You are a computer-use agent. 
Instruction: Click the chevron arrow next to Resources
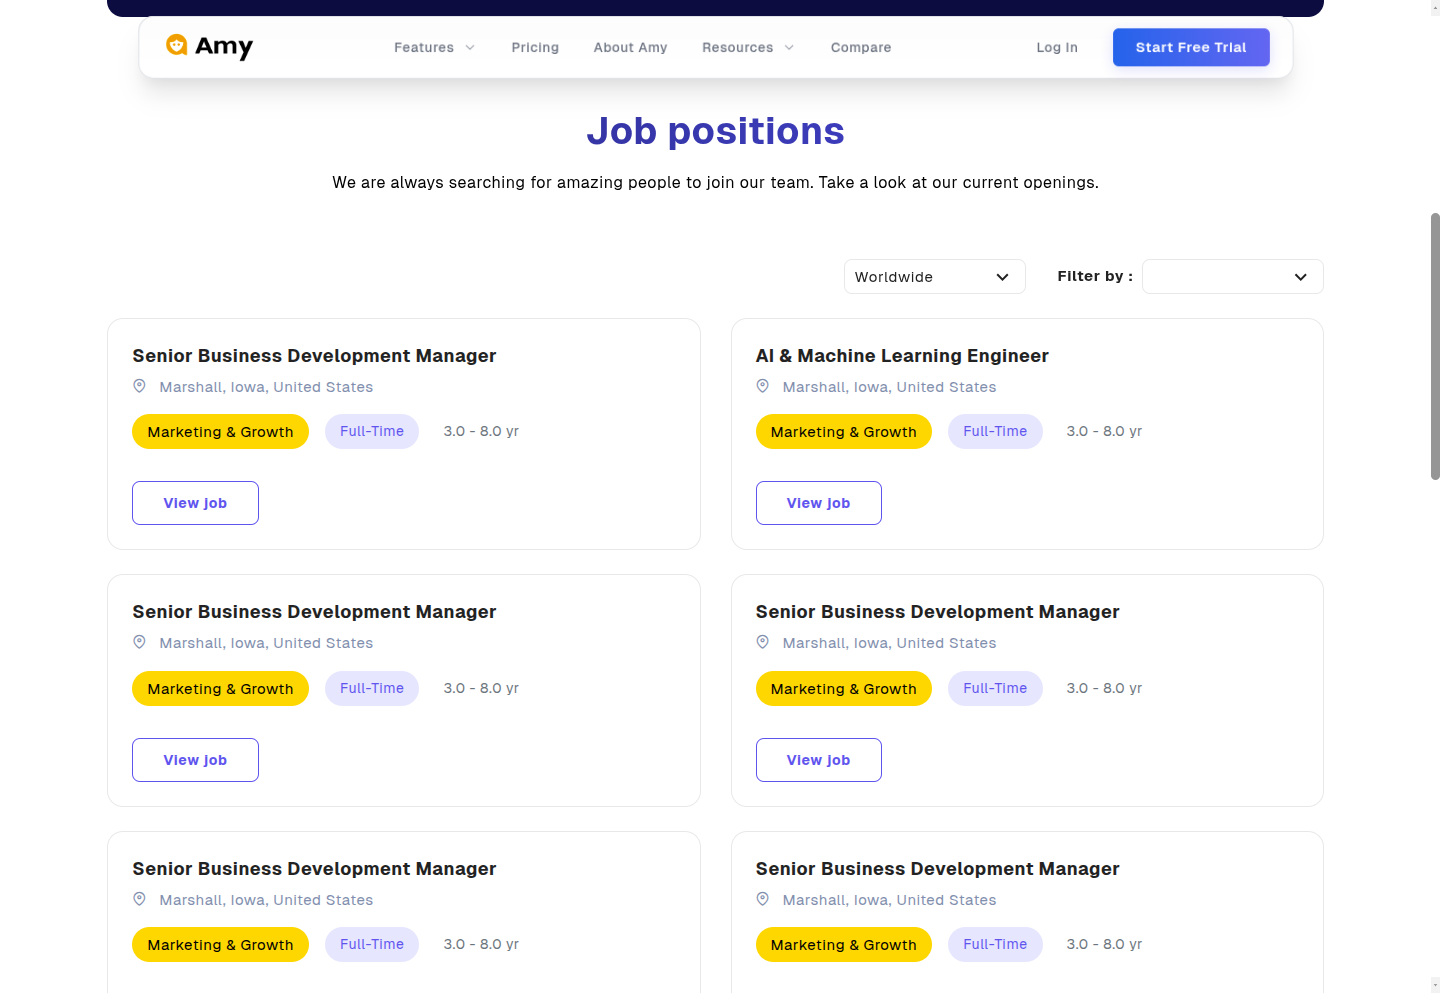(x=789, y=48)
